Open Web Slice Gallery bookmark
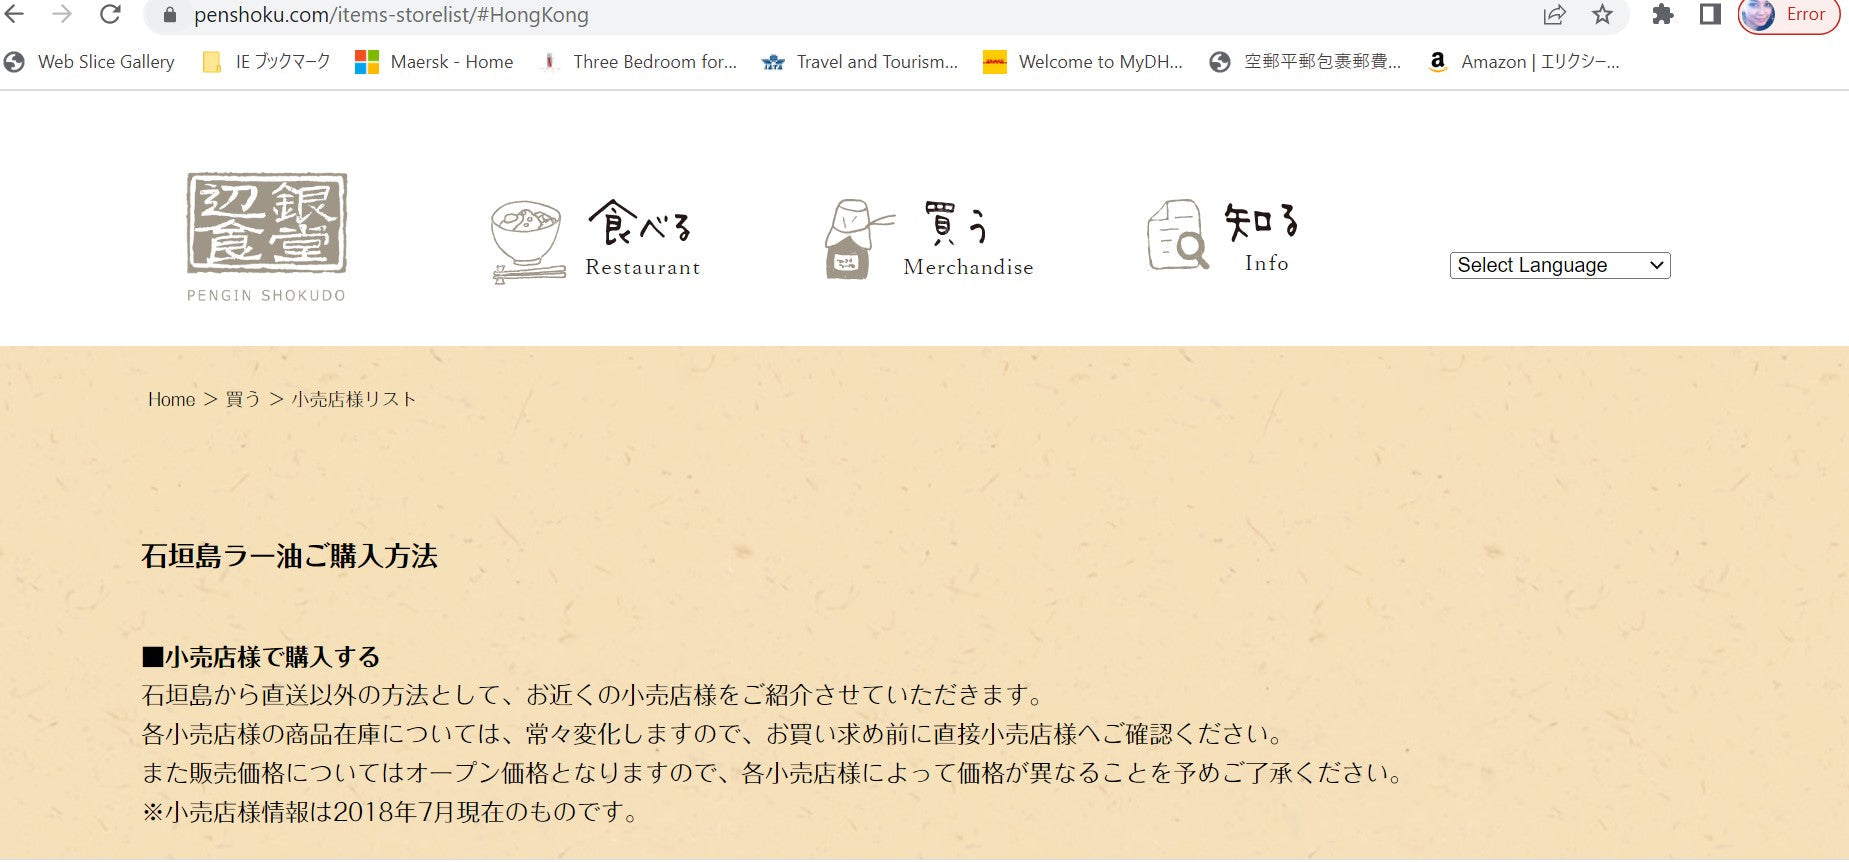 [x=90, y=62]
